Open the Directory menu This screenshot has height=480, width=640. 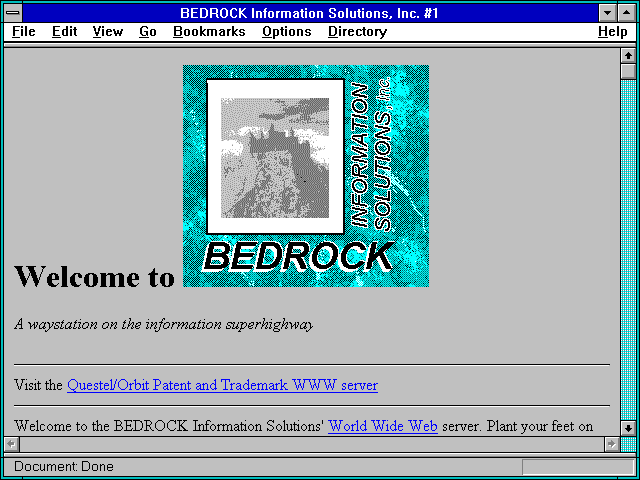358,32
